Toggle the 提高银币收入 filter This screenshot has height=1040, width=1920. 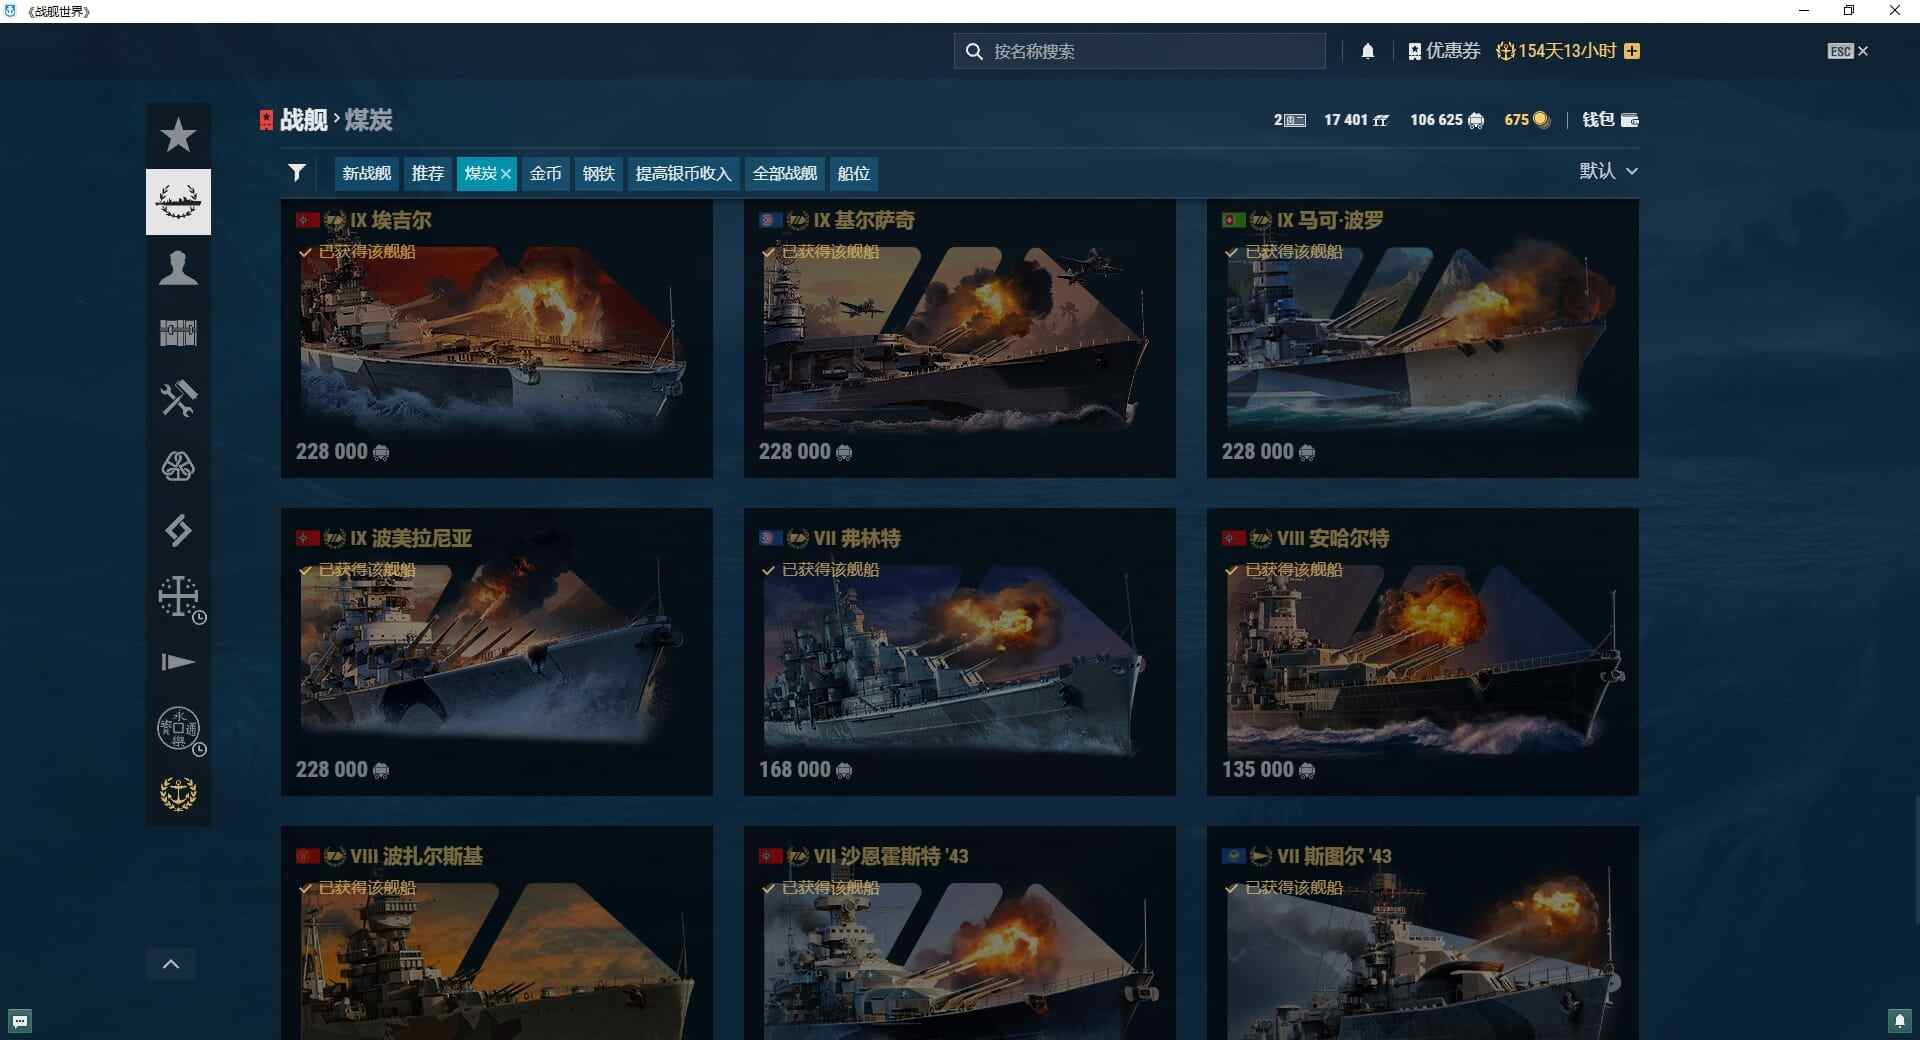click(x=683, y=173)
